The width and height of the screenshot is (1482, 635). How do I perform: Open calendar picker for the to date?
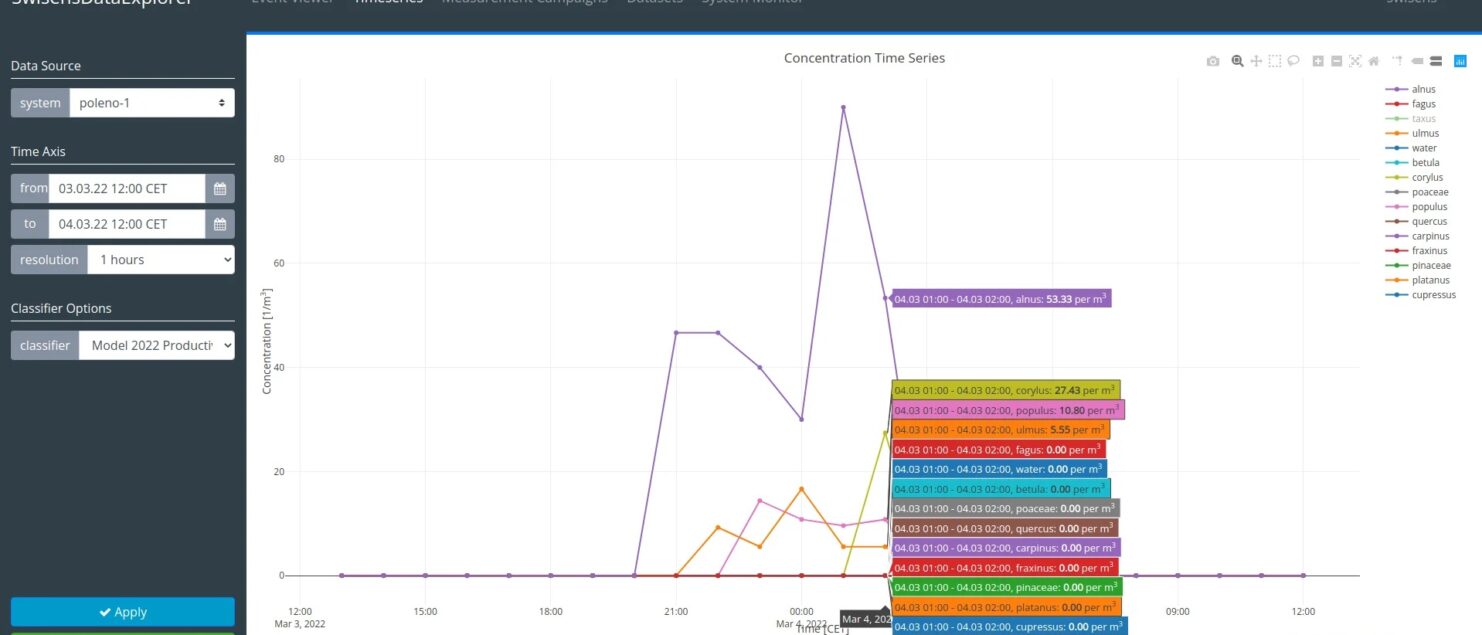click(220, 224)
